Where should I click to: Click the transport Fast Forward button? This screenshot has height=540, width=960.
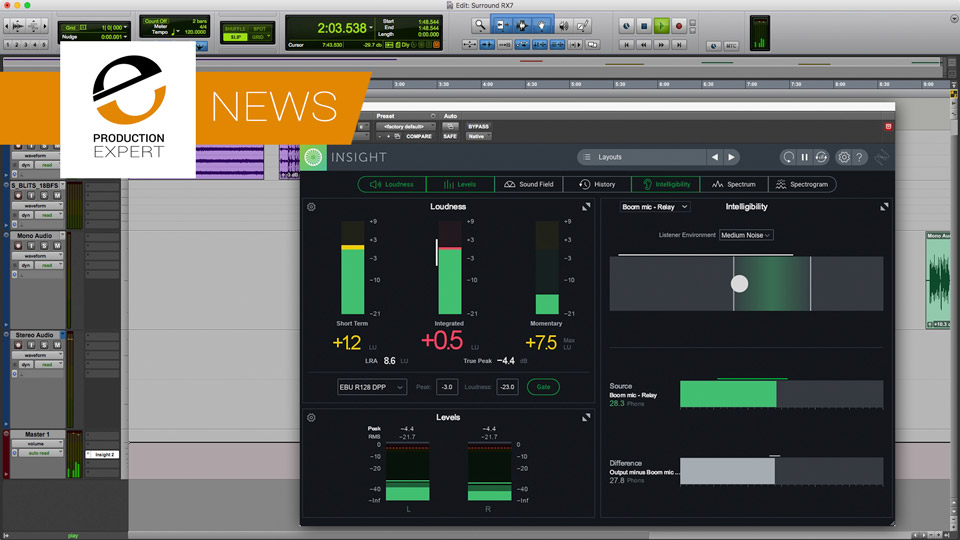click(x=661, y=45)
